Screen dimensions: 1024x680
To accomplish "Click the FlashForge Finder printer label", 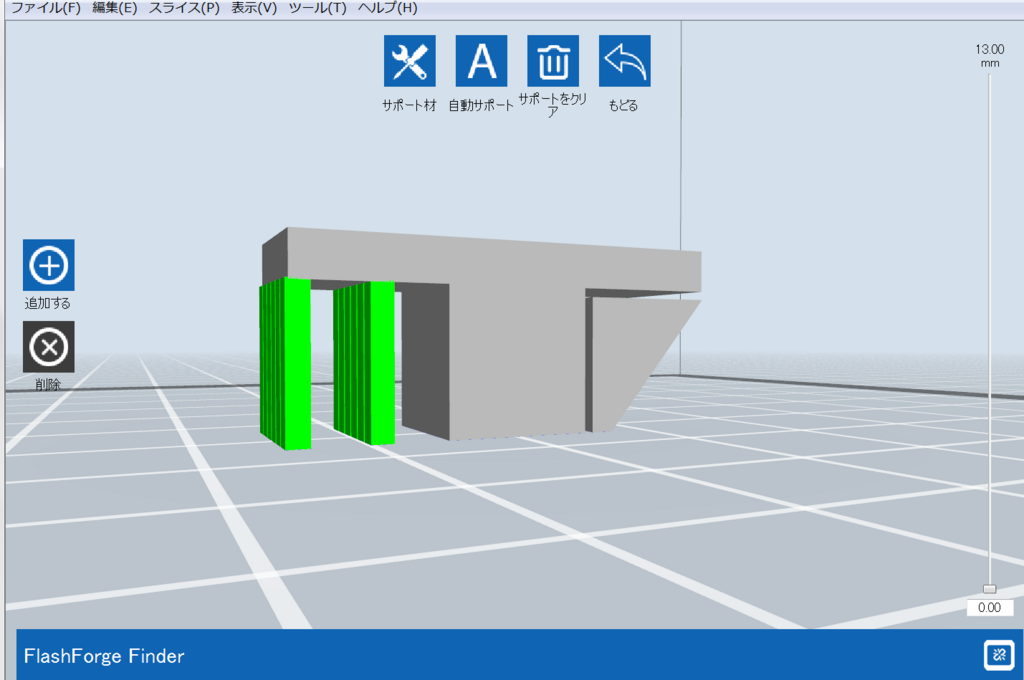I will click(104, 656).
